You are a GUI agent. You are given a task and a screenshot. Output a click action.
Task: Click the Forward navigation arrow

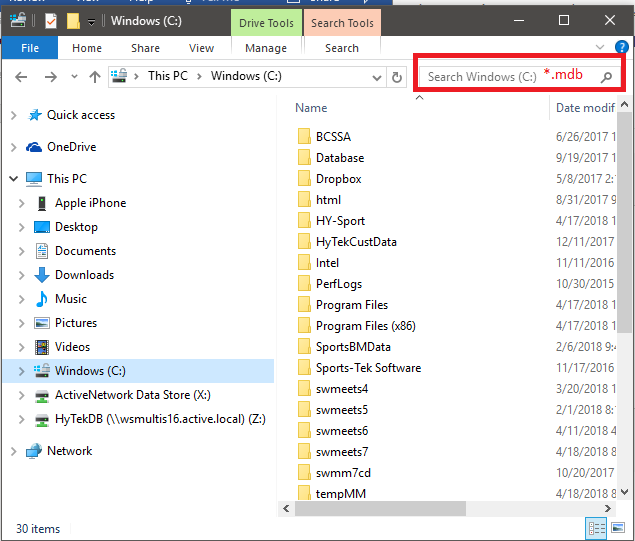click(x=51, y=77)
